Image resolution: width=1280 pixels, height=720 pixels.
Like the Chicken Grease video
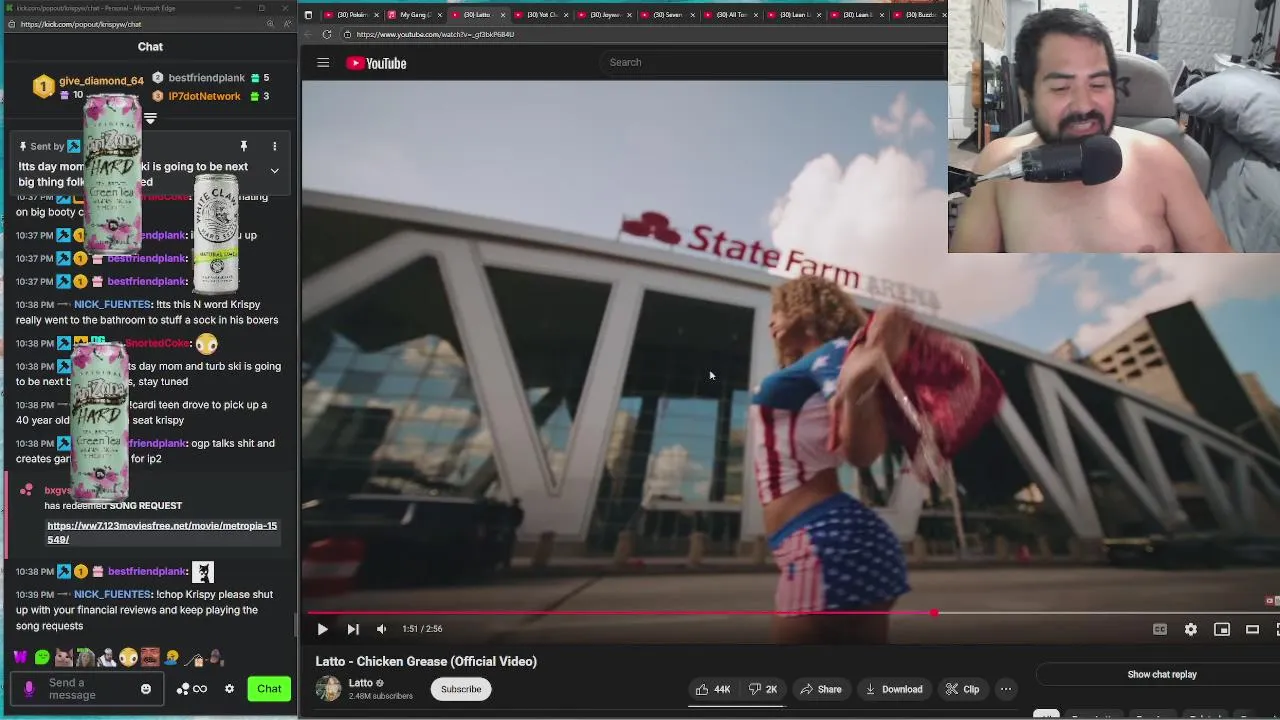712,689
